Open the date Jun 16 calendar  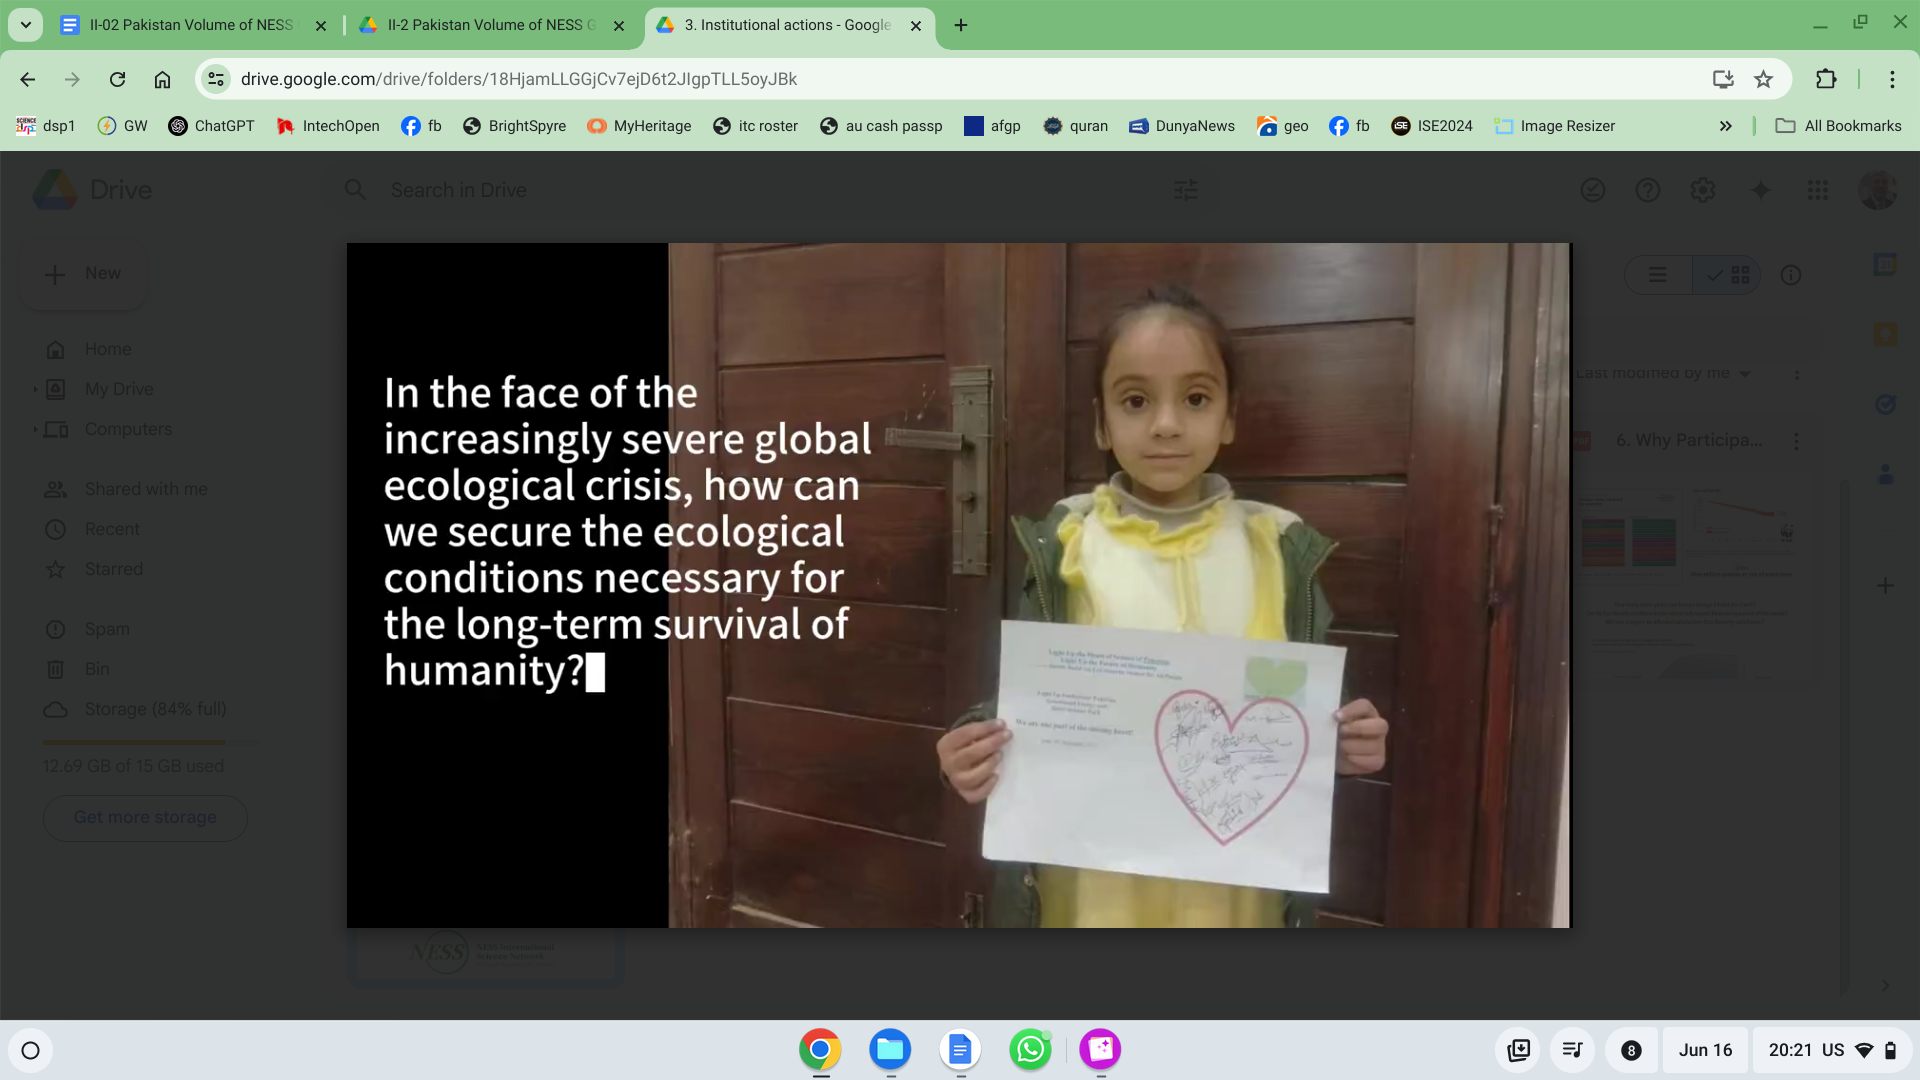[1705, 1050]
